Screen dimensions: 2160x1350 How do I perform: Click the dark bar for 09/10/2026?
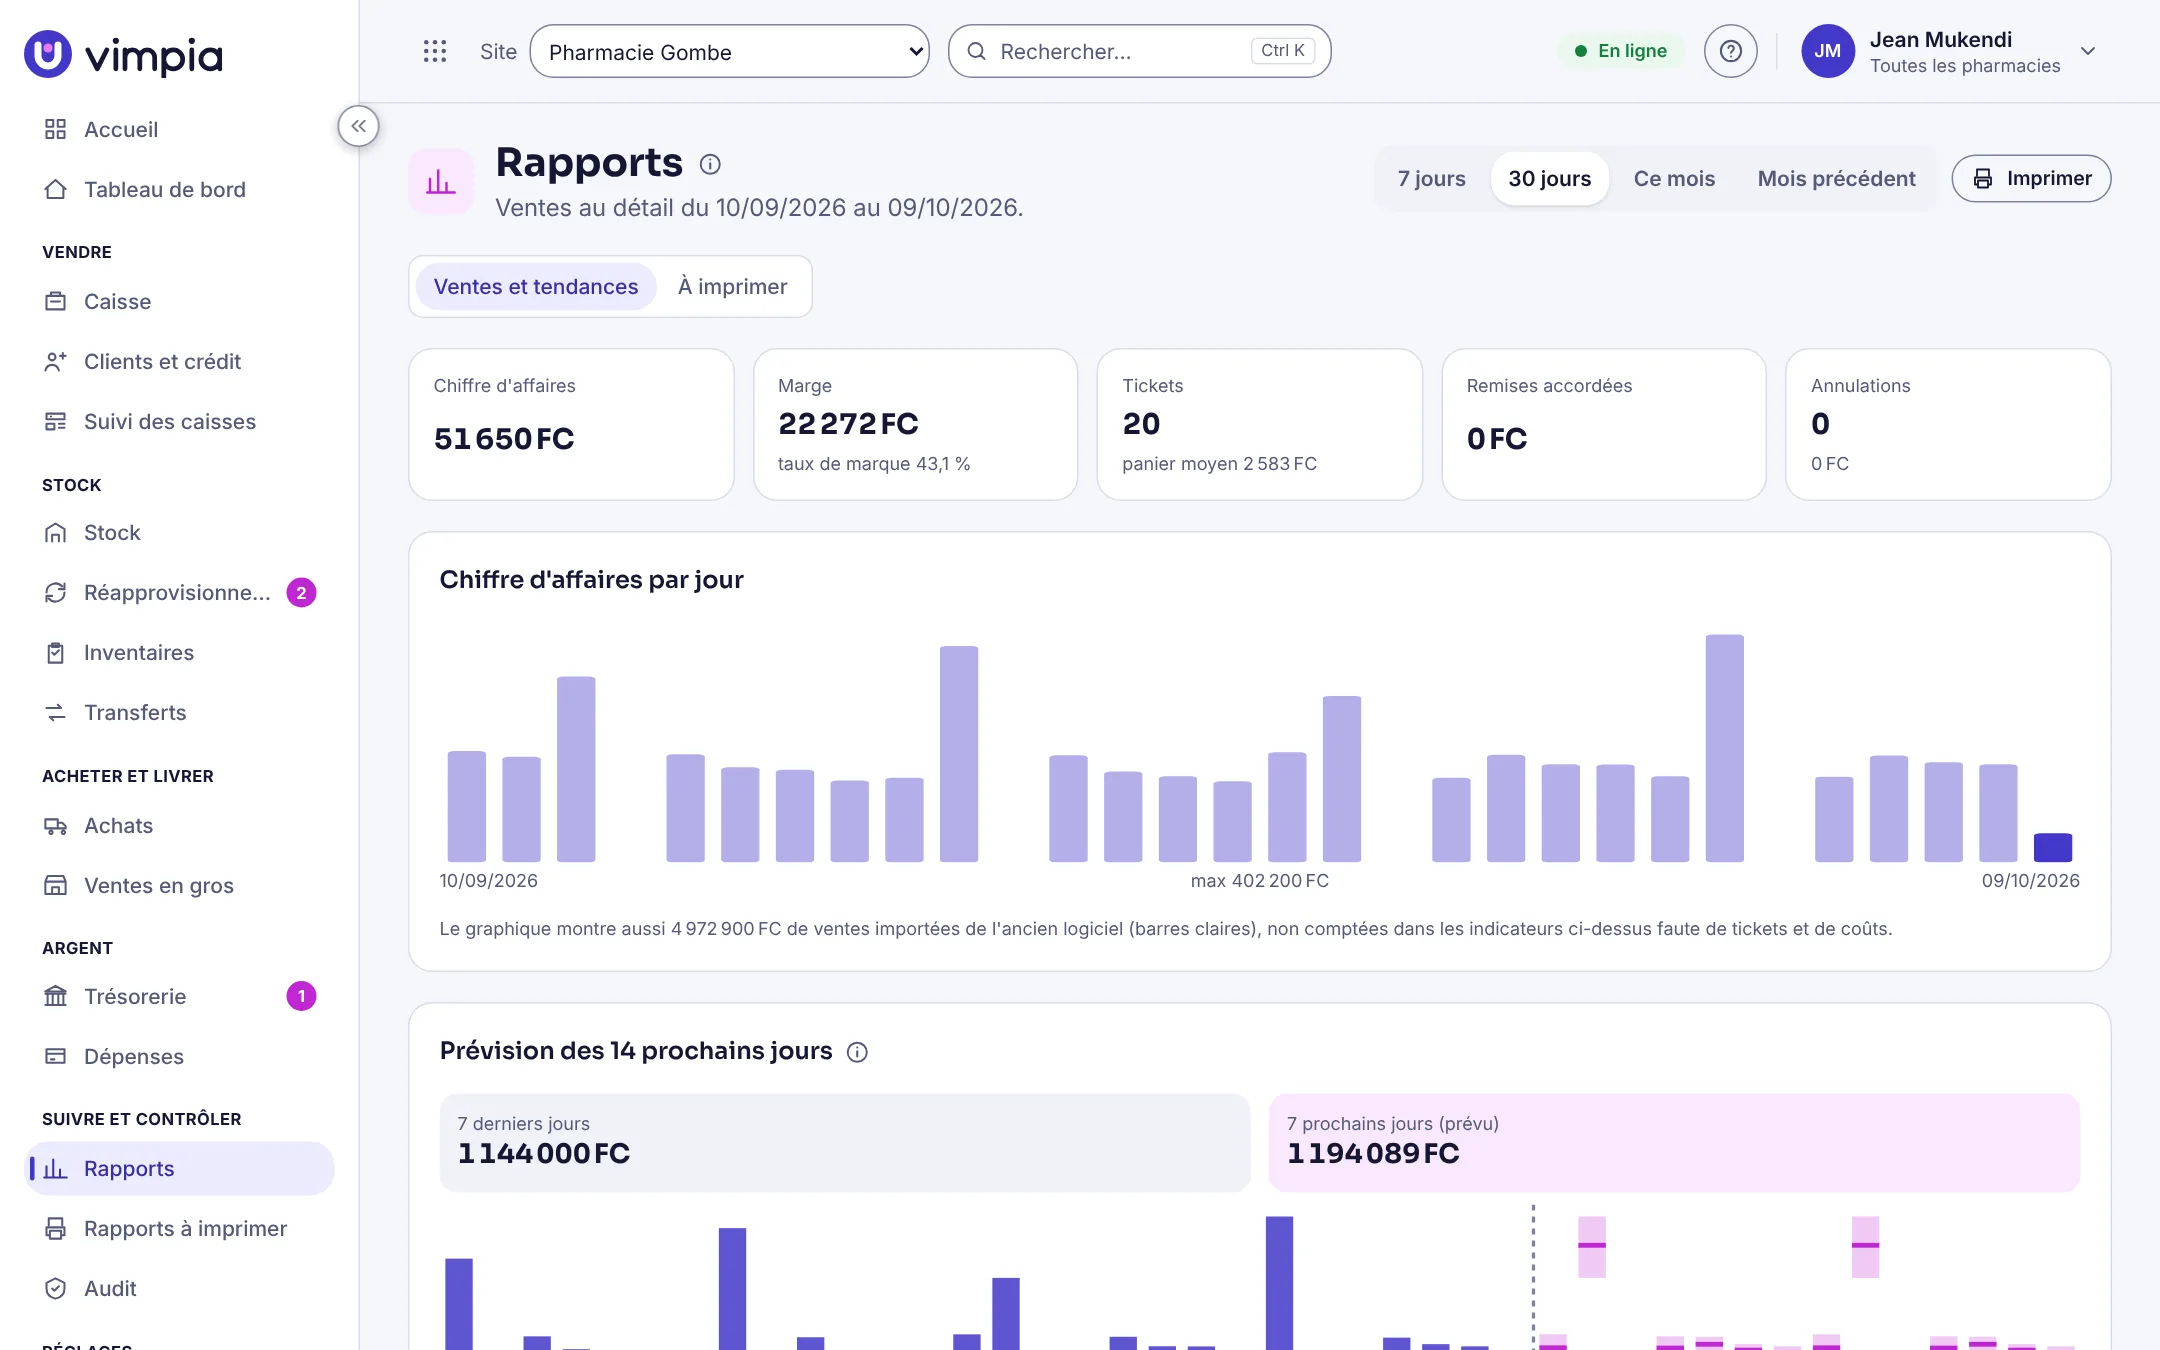[2052, 847]
